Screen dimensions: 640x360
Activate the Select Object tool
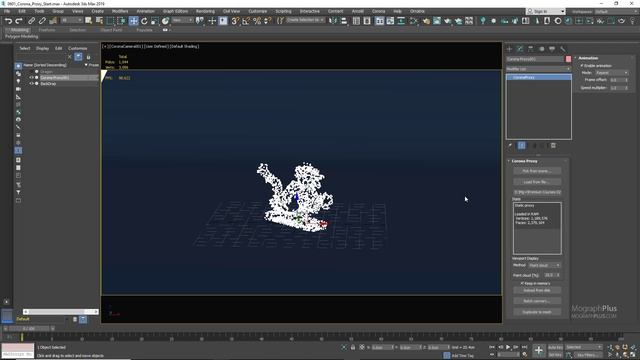89,21
